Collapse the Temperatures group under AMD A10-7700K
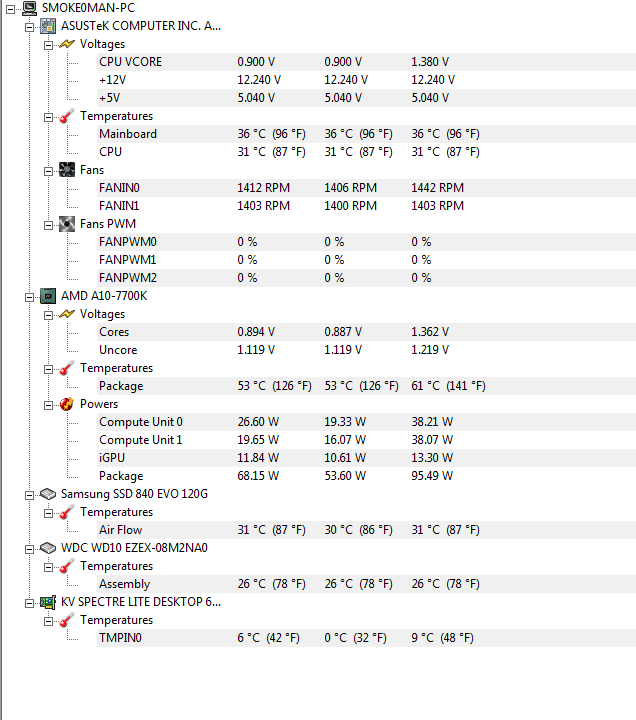Viewport: 636px width, 720px height. click(x=48, y=369)
